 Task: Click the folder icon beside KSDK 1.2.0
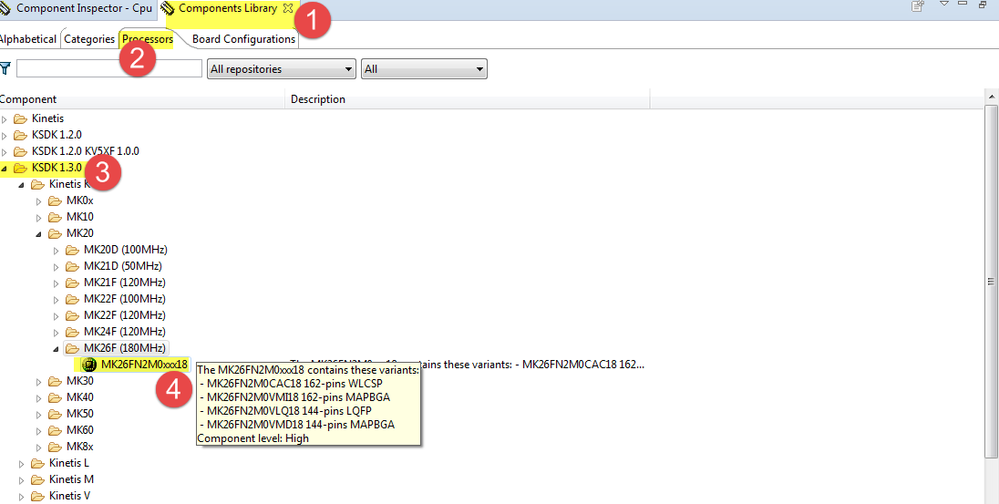[x=21, y=135]
